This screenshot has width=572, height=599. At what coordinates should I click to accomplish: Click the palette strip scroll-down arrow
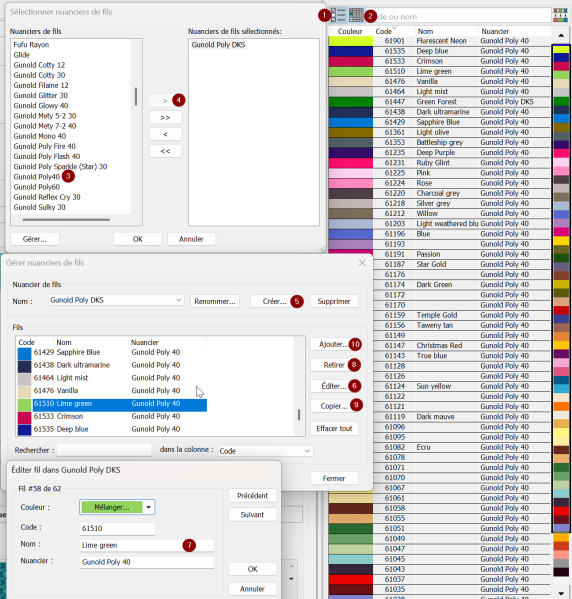tap(561, 593)
